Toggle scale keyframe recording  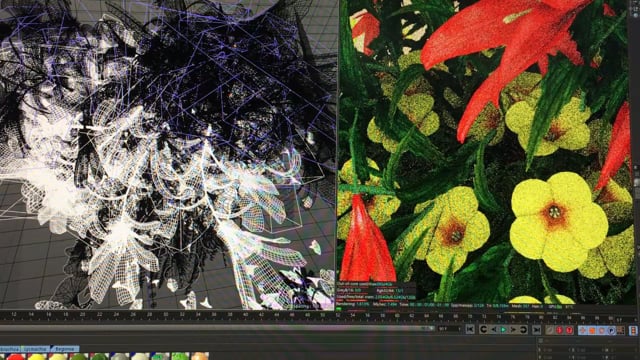tap(592, 329)
